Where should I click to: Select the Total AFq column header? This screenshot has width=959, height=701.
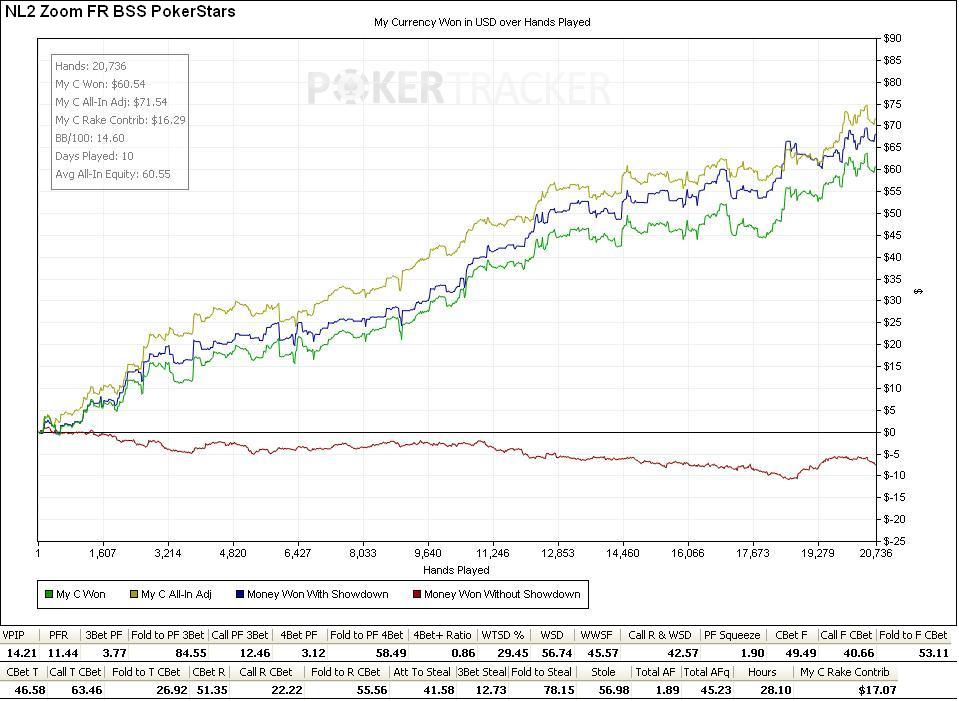(706, 672)
